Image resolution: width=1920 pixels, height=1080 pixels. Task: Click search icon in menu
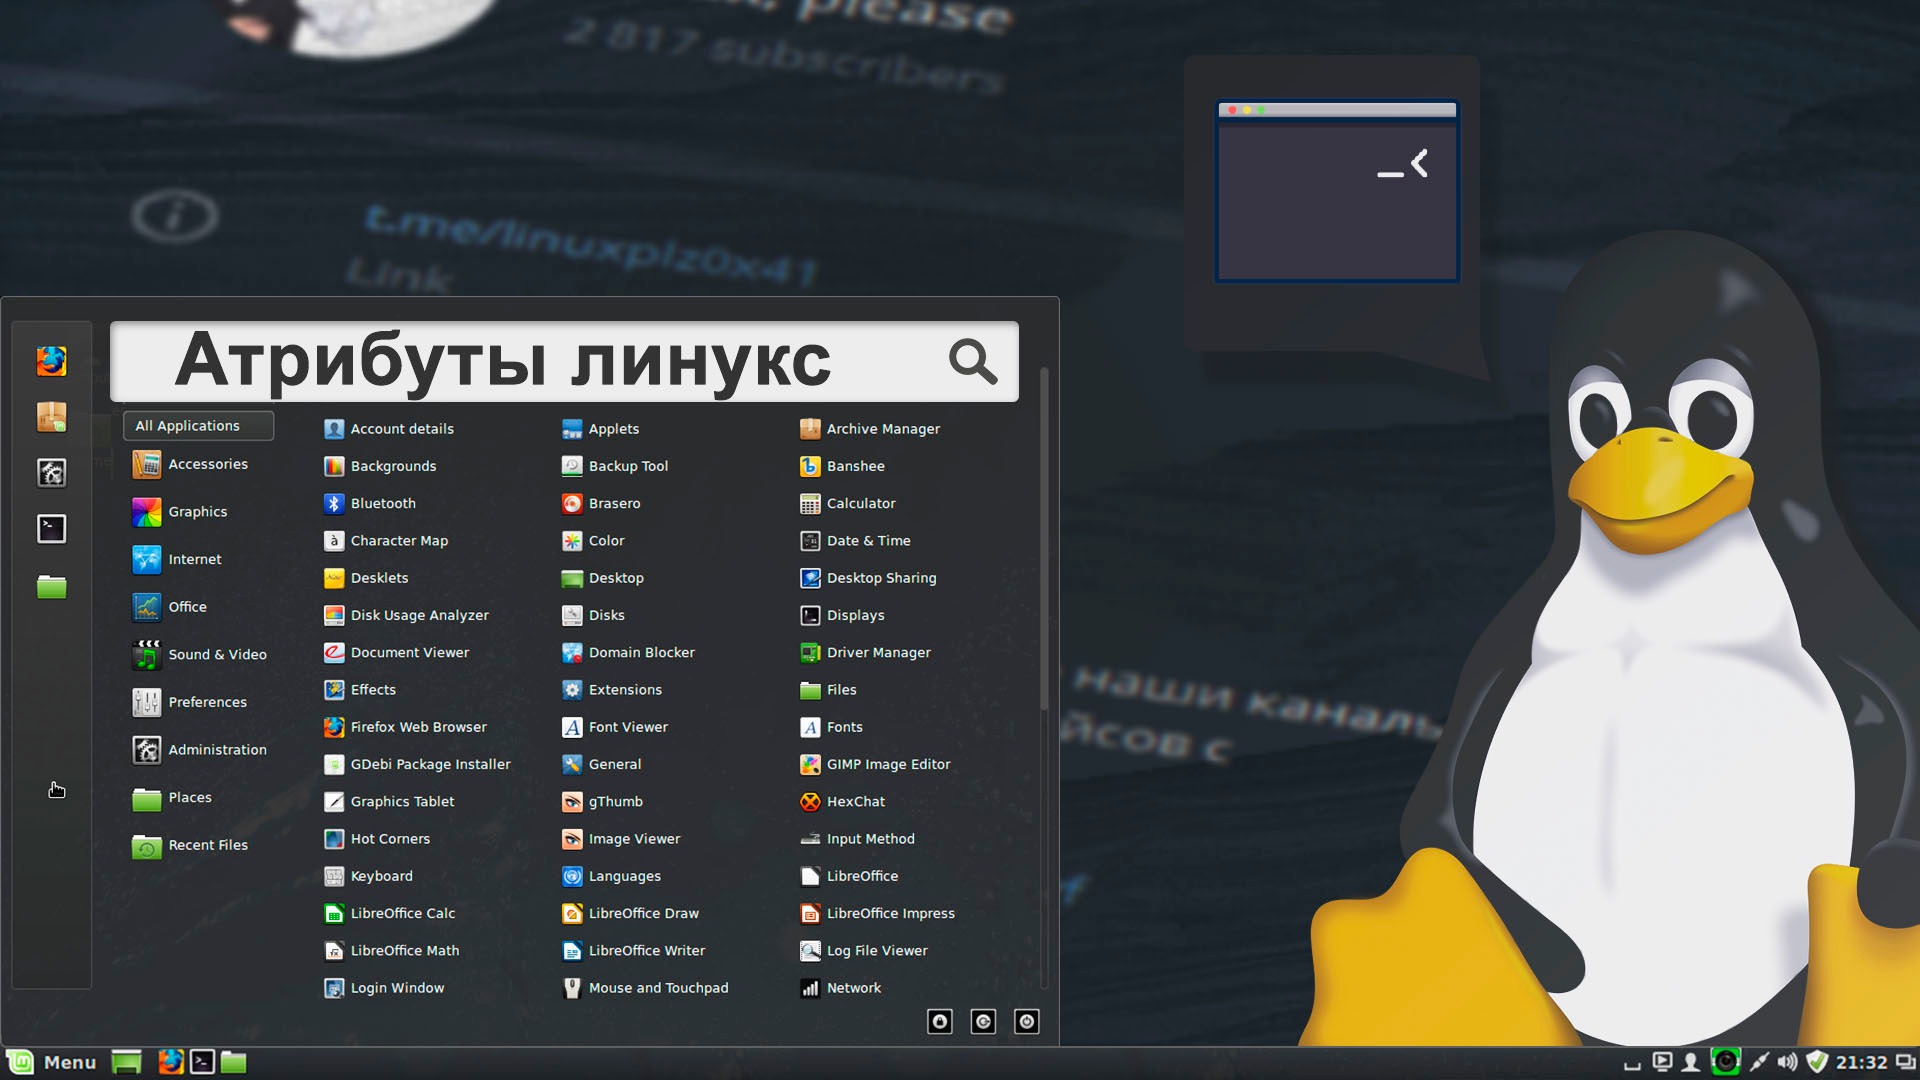(x=976, y=363)
